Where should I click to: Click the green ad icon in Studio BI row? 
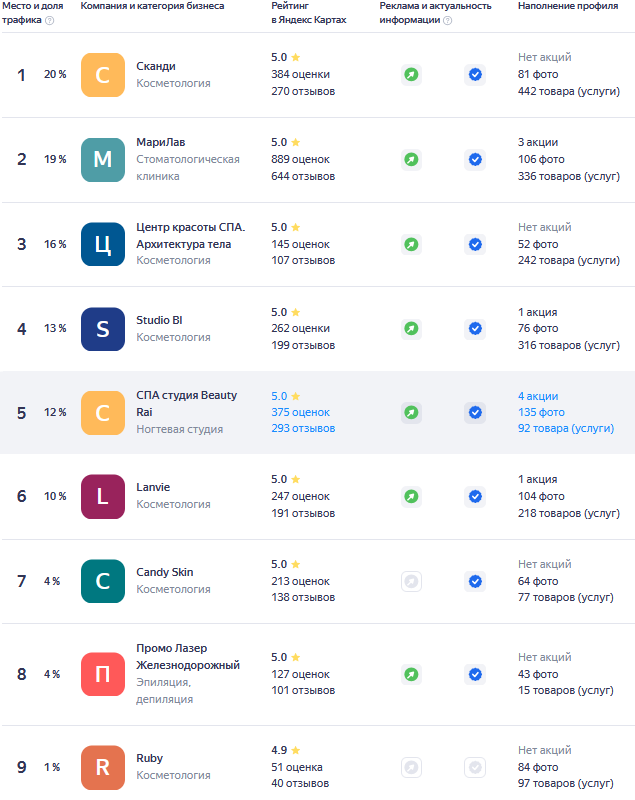pos(411,329)
